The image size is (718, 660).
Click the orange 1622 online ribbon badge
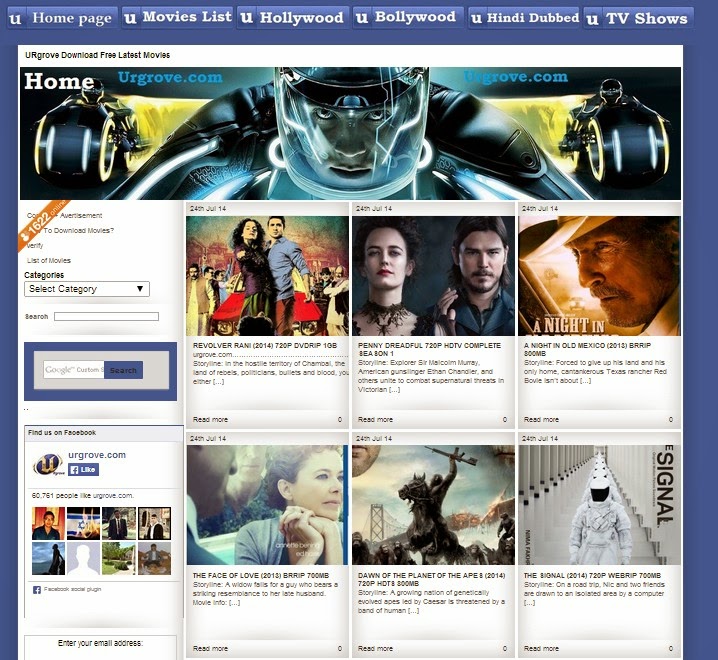(42, 224)
